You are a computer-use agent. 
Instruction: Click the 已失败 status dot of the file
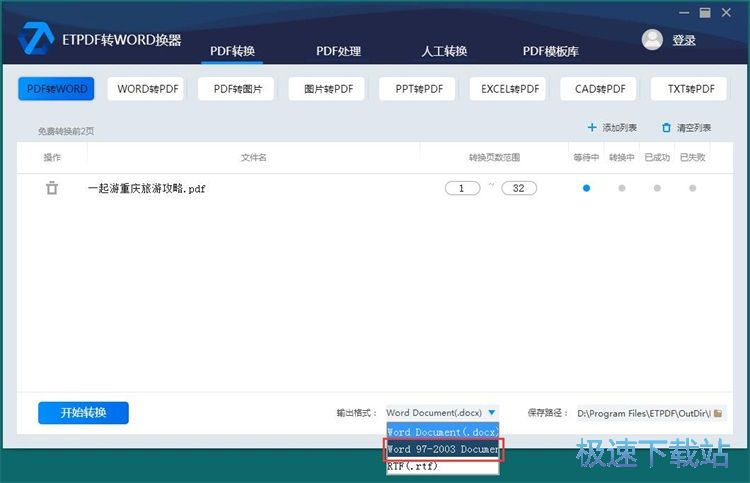pos(693,188)
